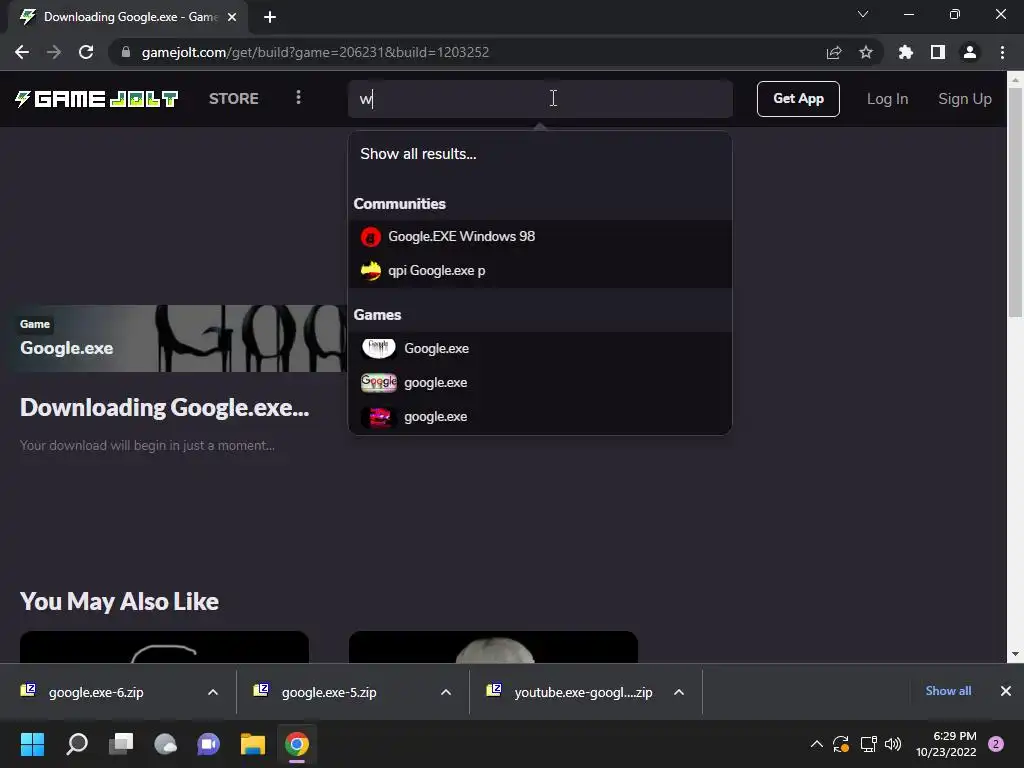
Task: Open the STORE page
Action: pos(234,99)
